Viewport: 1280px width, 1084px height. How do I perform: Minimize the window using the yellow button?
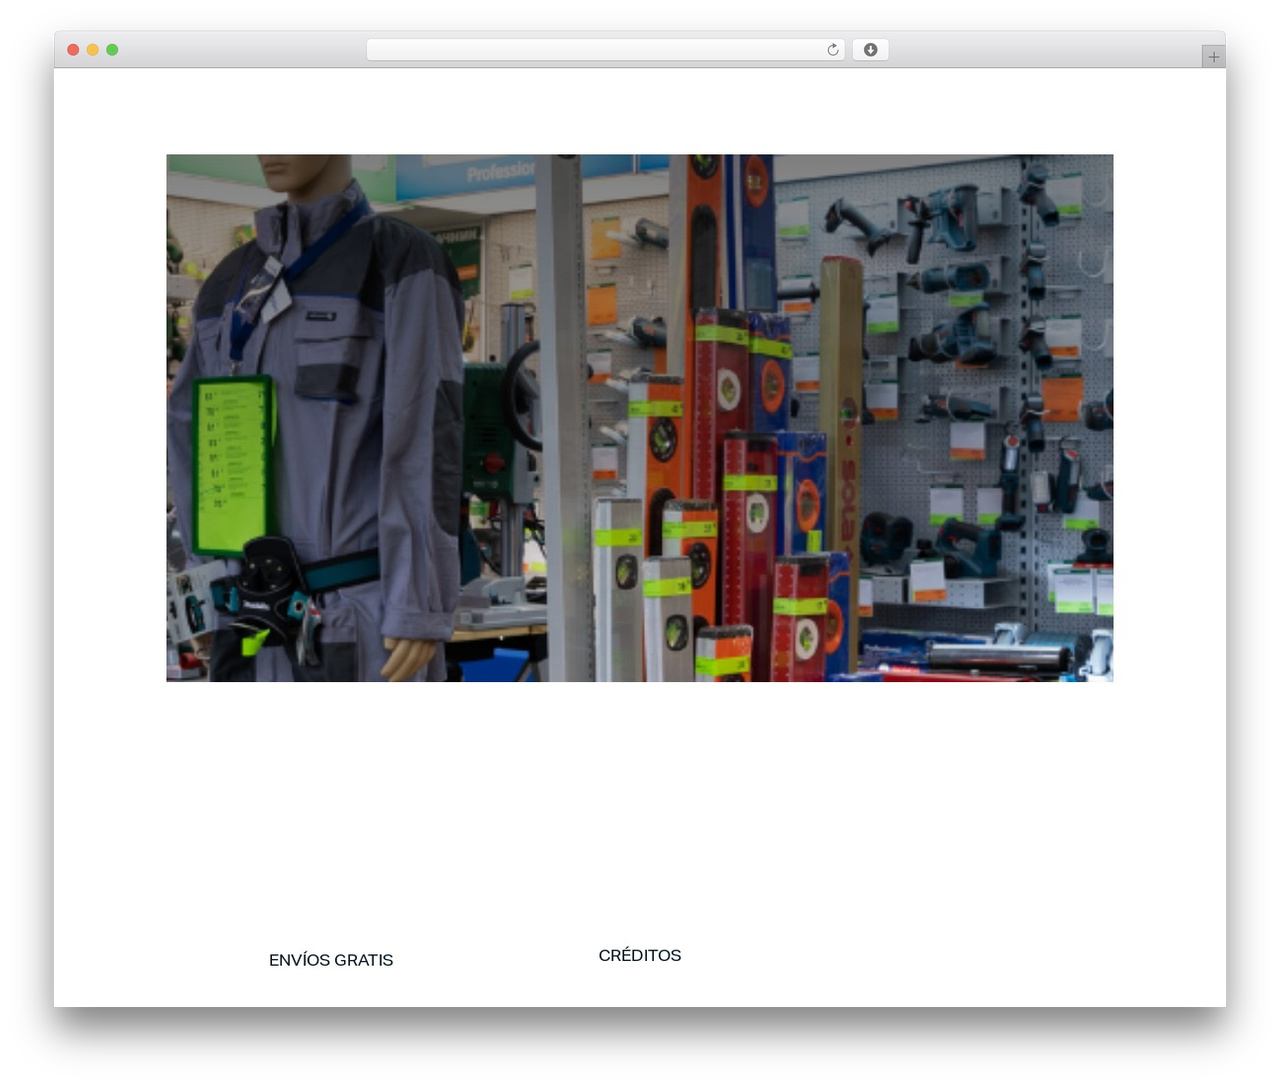click(x=92, y=50)
